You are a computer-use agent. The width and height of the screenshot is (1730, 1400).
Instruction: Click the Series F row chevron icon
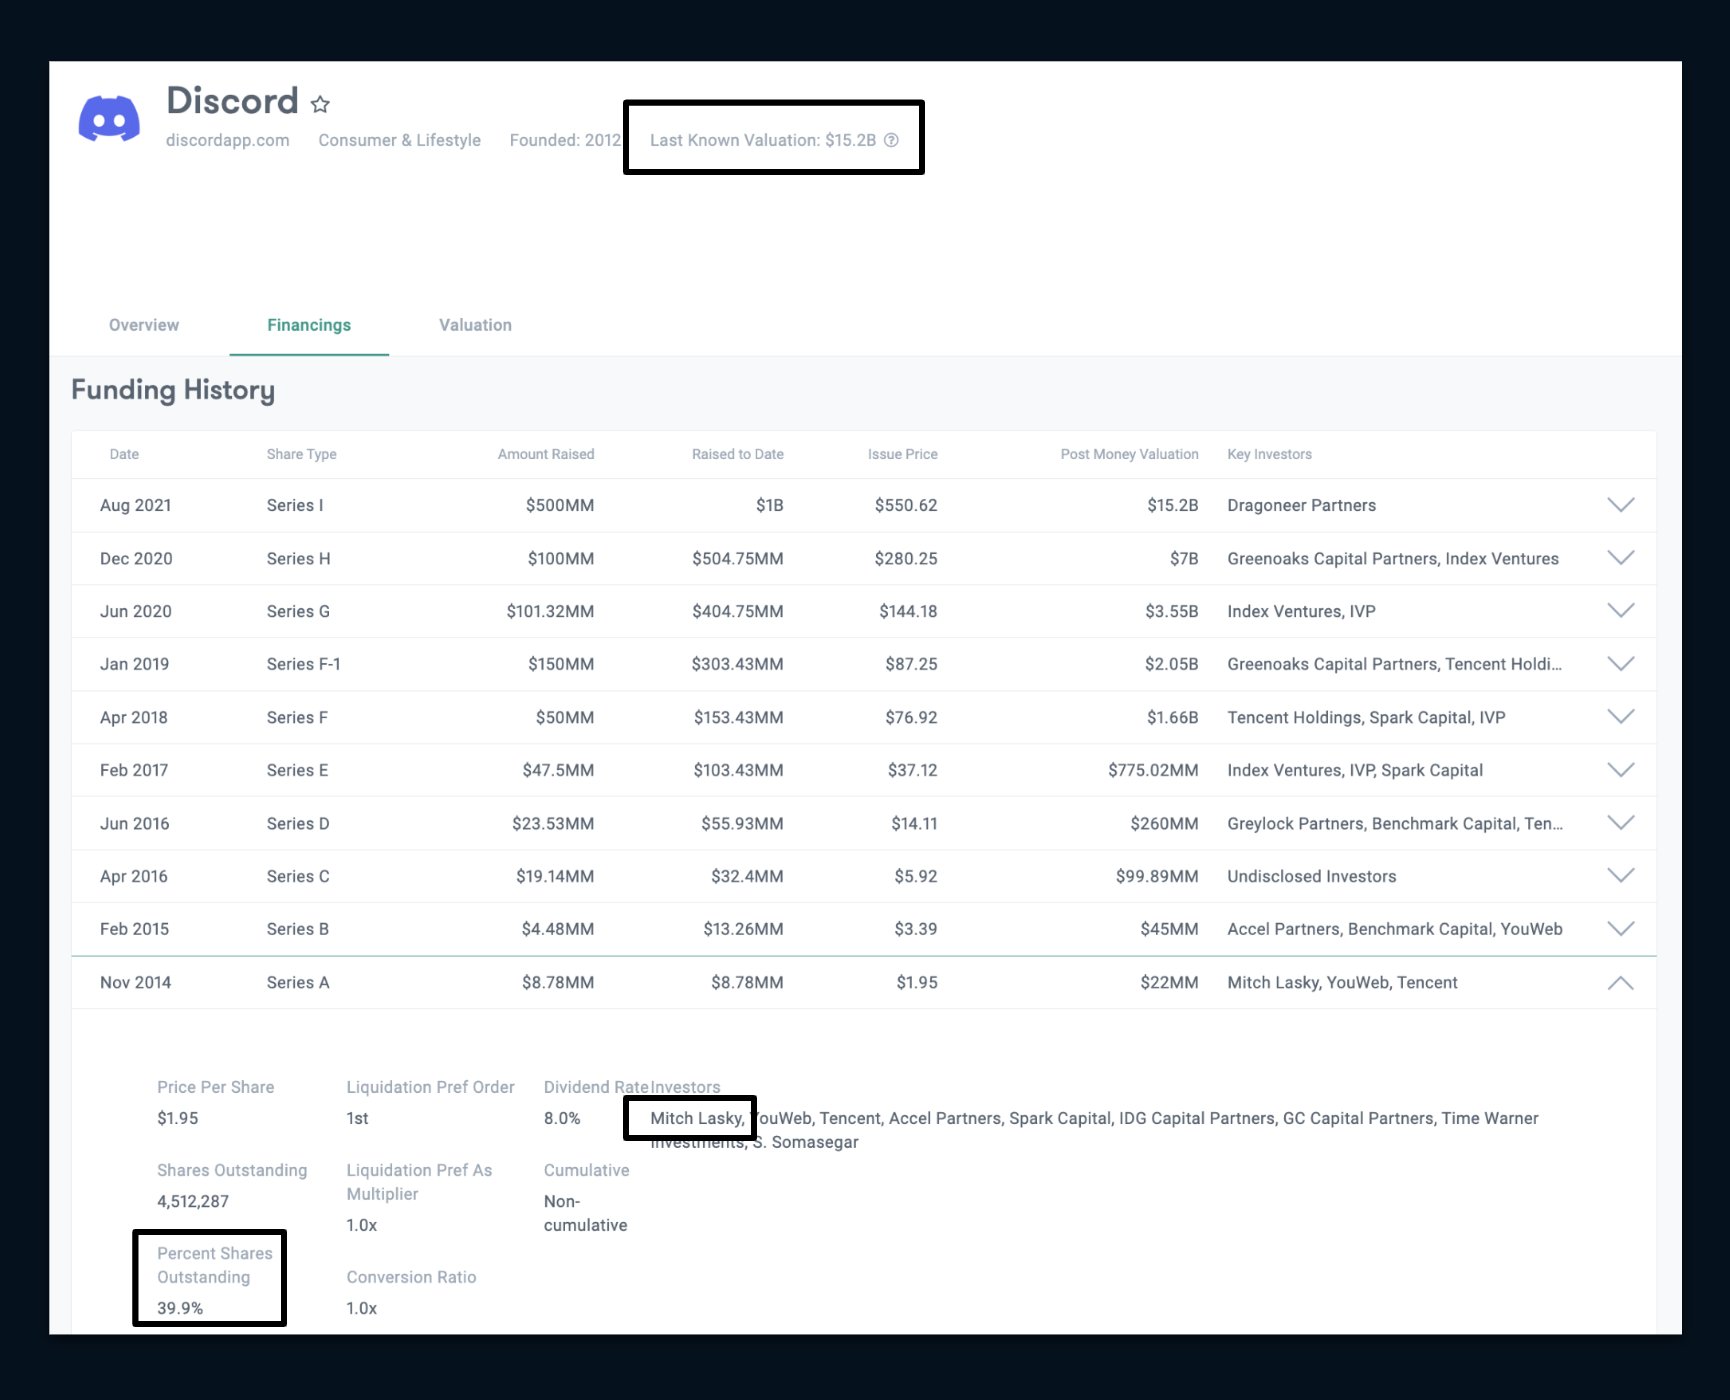1620,717
